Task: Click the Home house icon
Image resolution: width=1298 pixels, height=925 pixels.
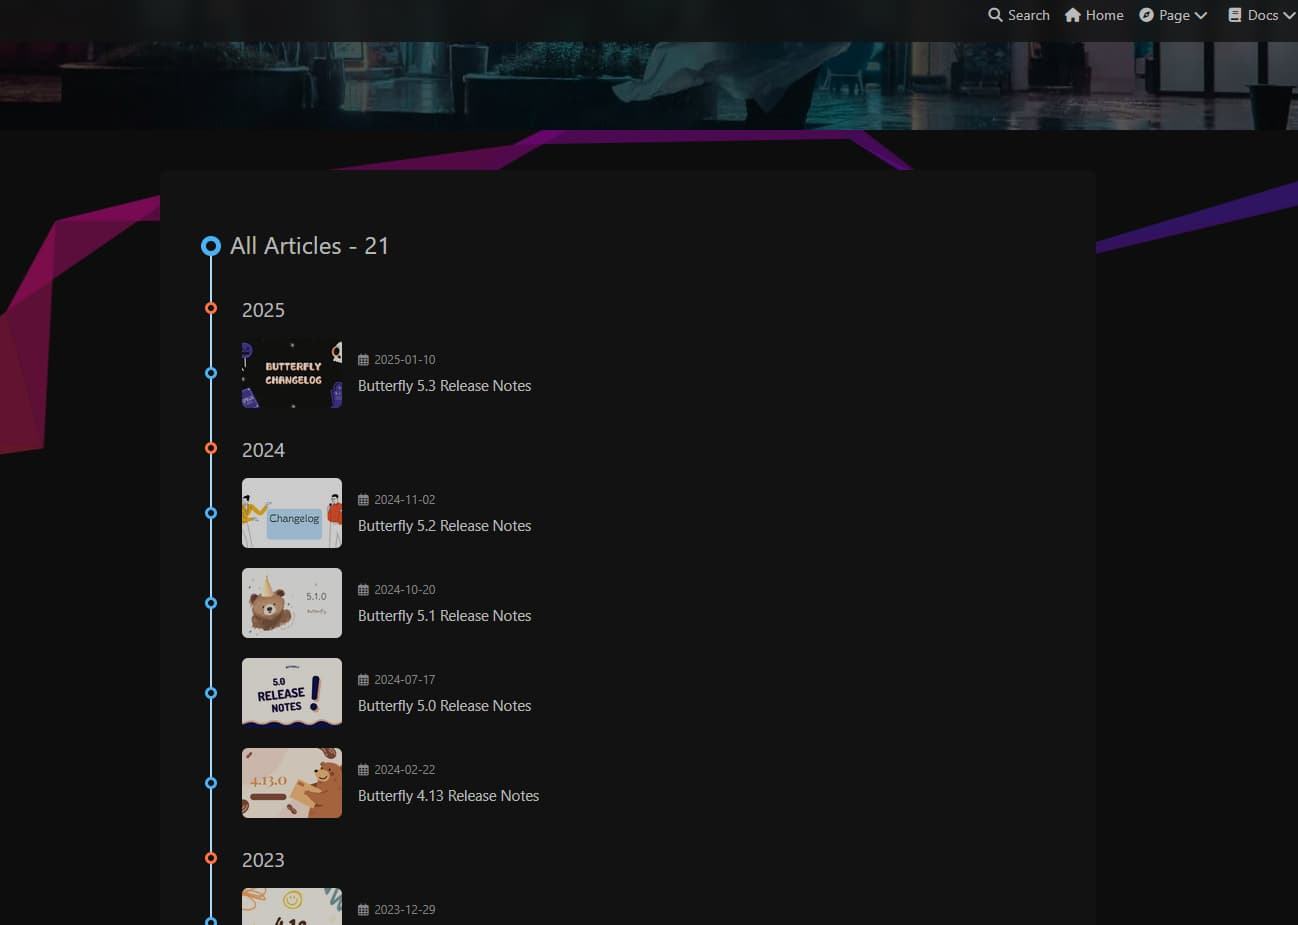Action: (x=1073, y=15)
